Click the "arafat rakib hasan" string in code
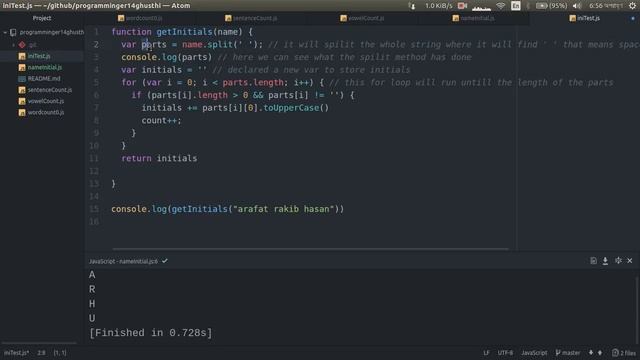The image size is (640, 360). (x=284, y=209)
